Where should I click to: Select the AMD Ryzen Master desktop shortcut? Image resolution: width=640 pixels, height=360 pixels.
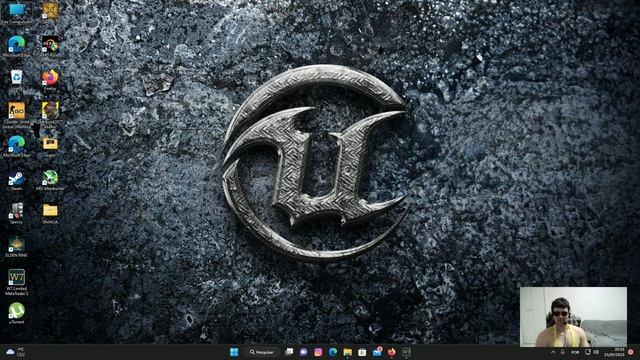point(50,47)
